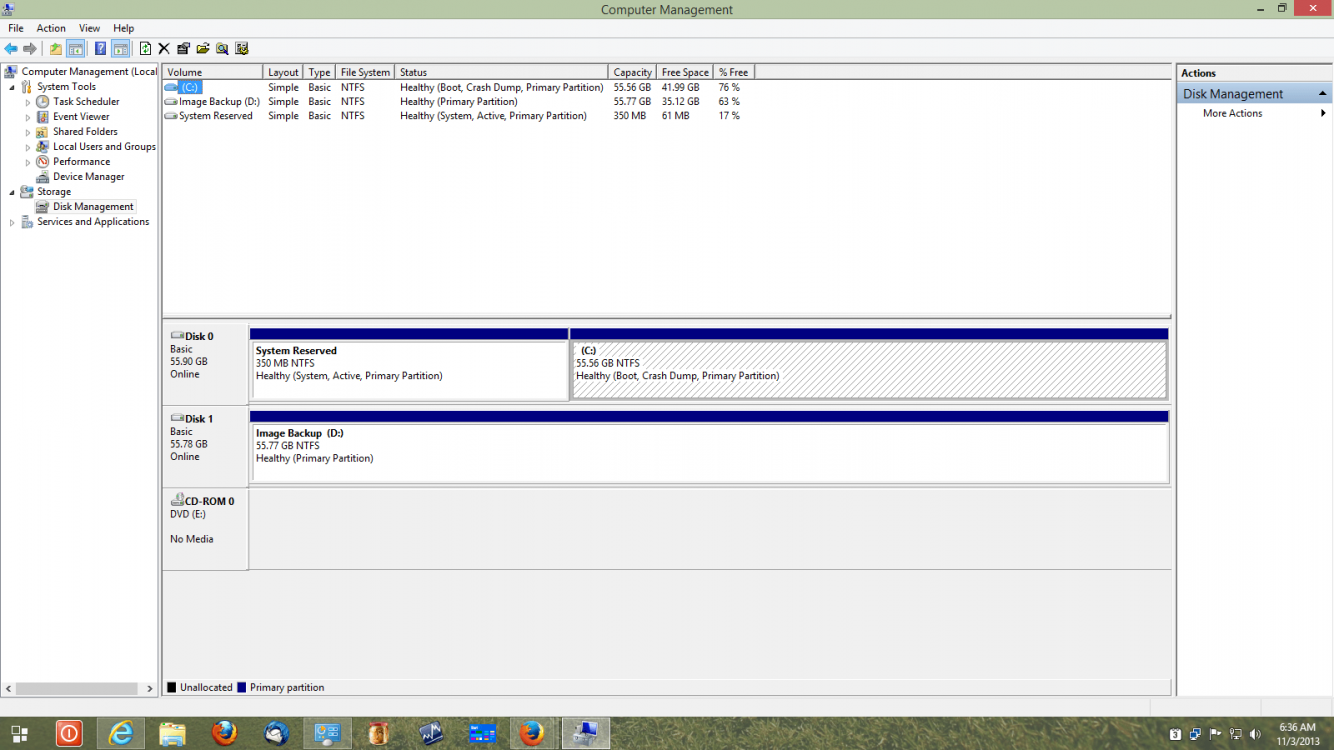Select Event Viewer in console tree
This screenshot has width=1334, height=750.
click(x=81, y=117)
